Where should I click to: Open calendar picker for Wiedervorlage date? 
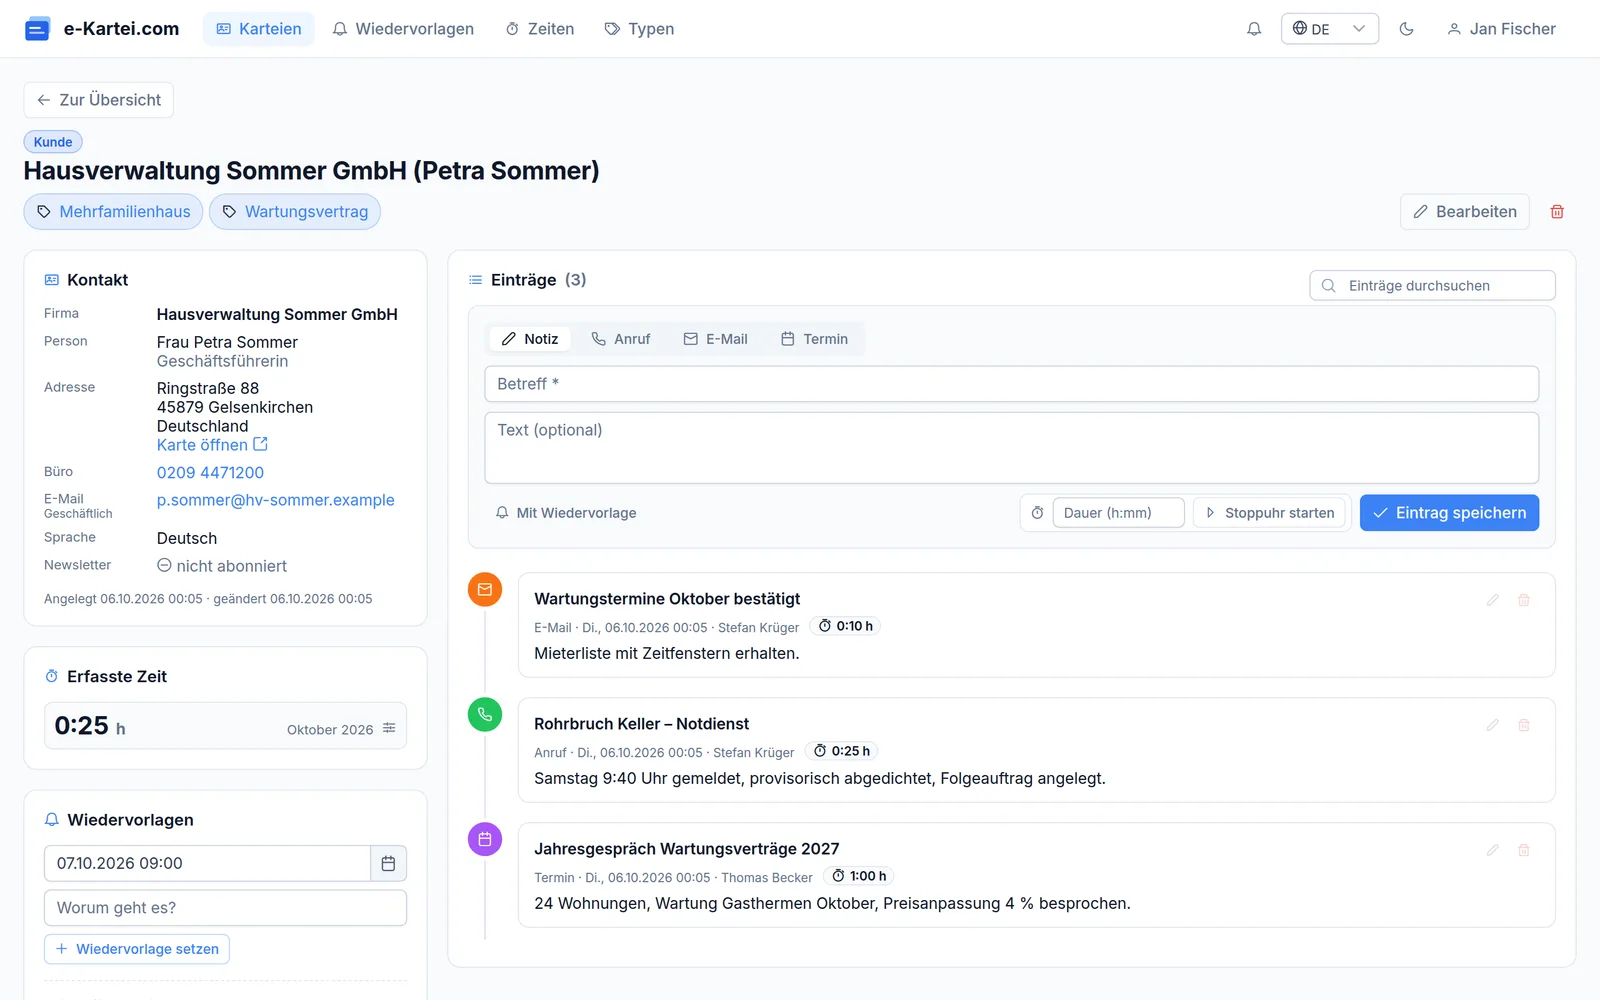point(389,863)
